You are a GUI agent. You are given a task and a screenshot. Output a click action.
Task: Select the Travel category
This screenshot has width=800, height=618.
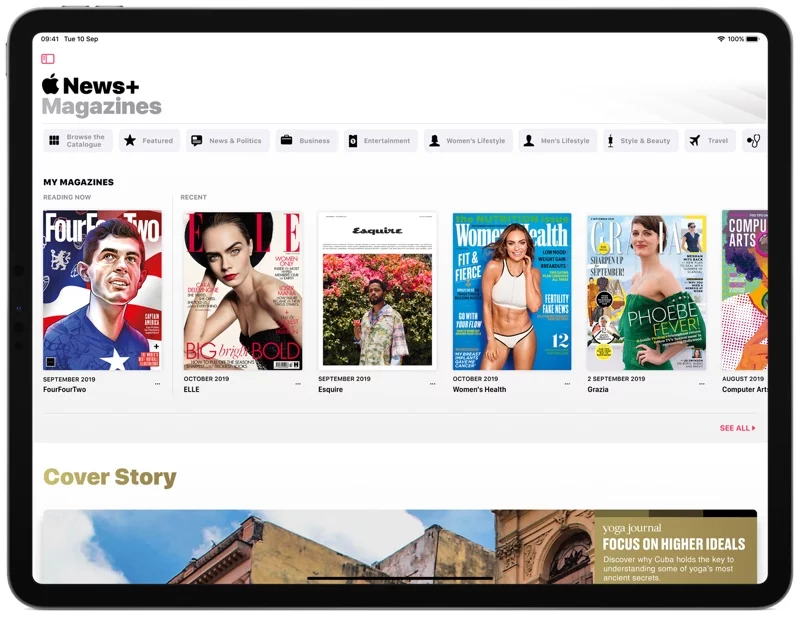710,140
